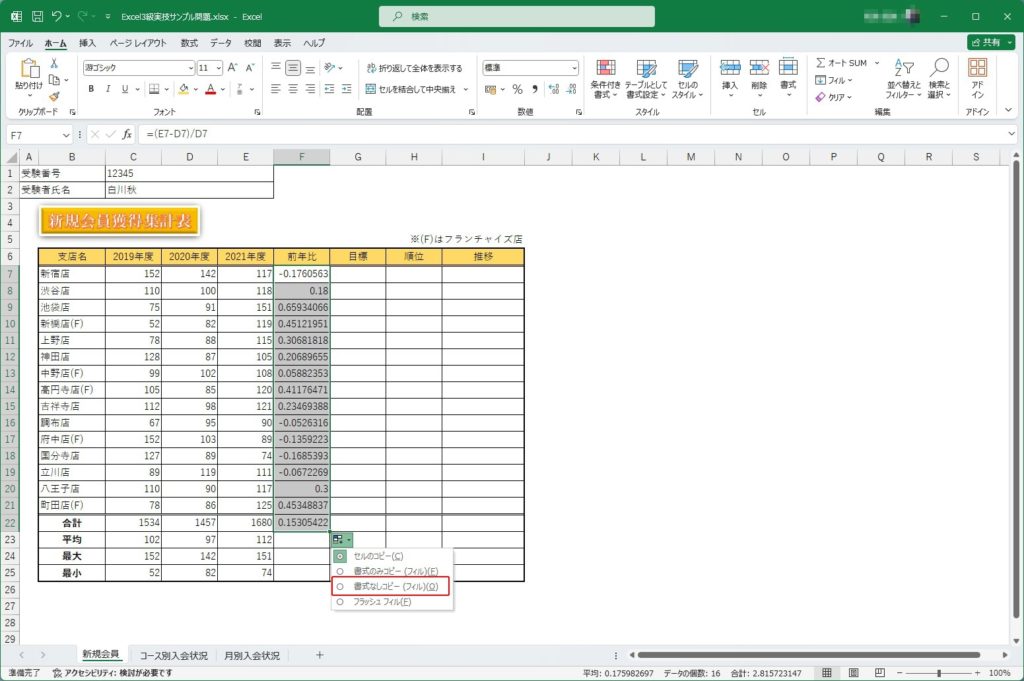Open the 挿入 ribbon tab
The image size is (1024, 681).
[x=87, y=43]
